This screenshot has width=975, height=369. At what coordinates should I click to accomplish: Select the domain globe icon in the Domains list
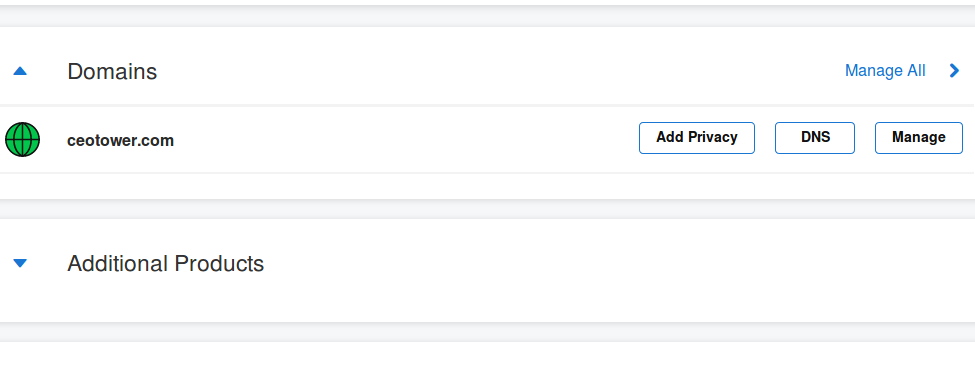[x=22, y=139]
